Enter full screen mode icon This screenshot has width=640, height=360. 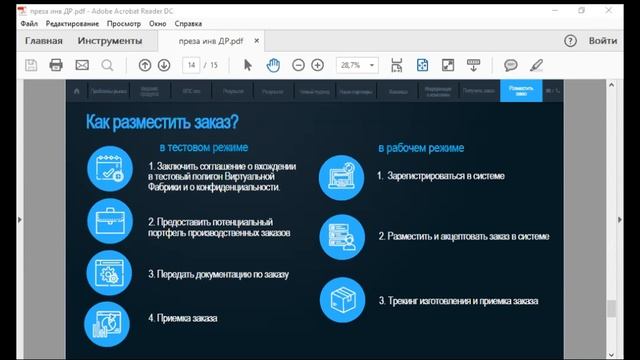(448, 65)
